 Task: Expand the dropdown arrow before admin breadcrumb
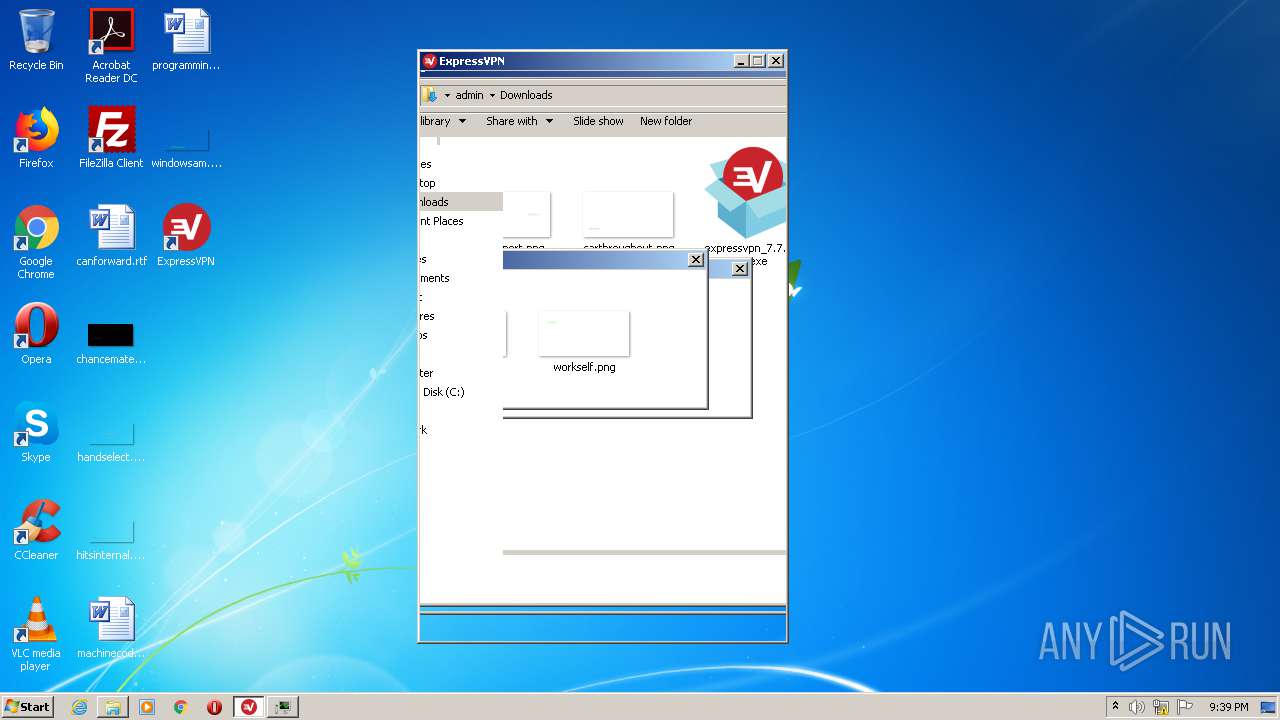[447, 96]
